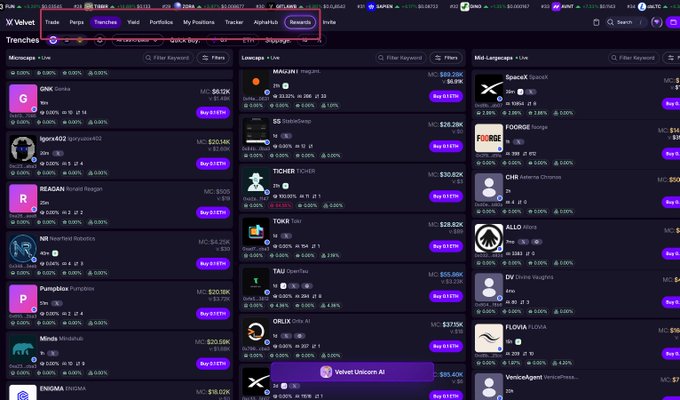
Task: Buy 0.1 ETH of ORLIX
Action: tap(446, 346)
